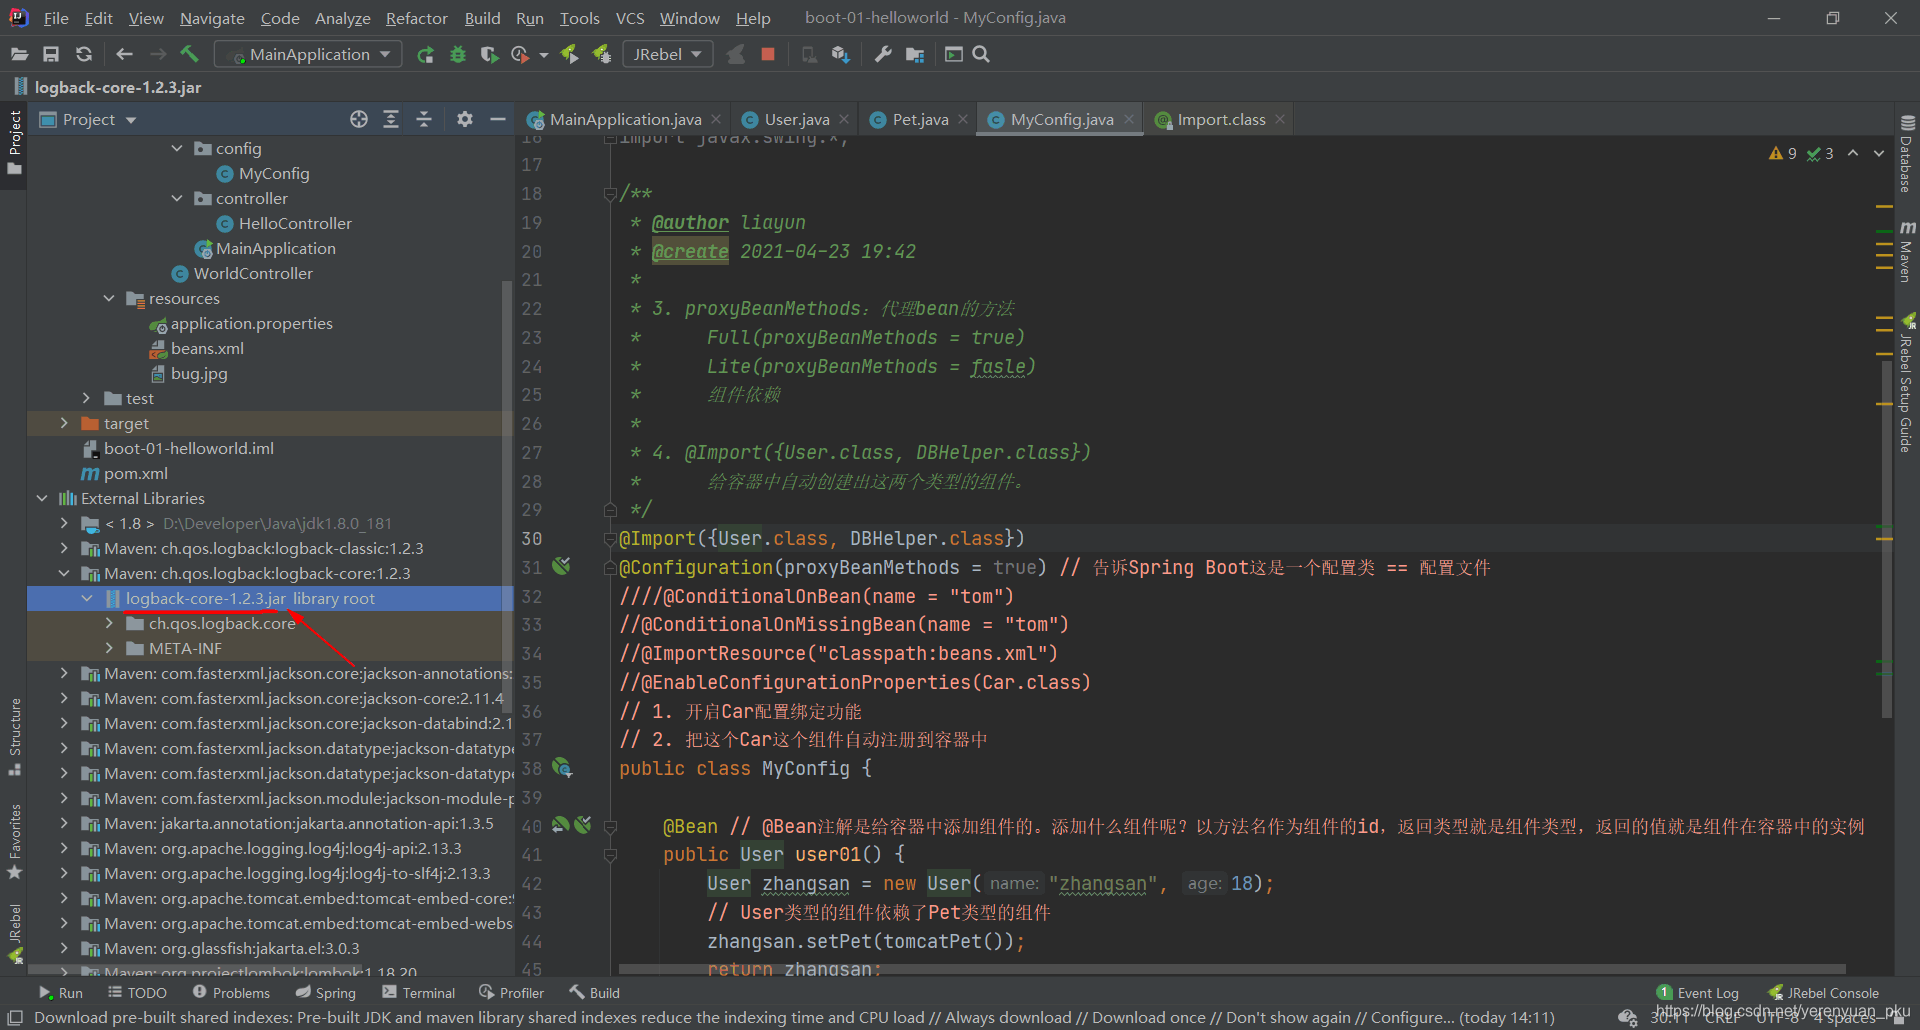Click the gutter icon on line 38
Screen dimensions: 1920x1030
click(x=562, y=768)
